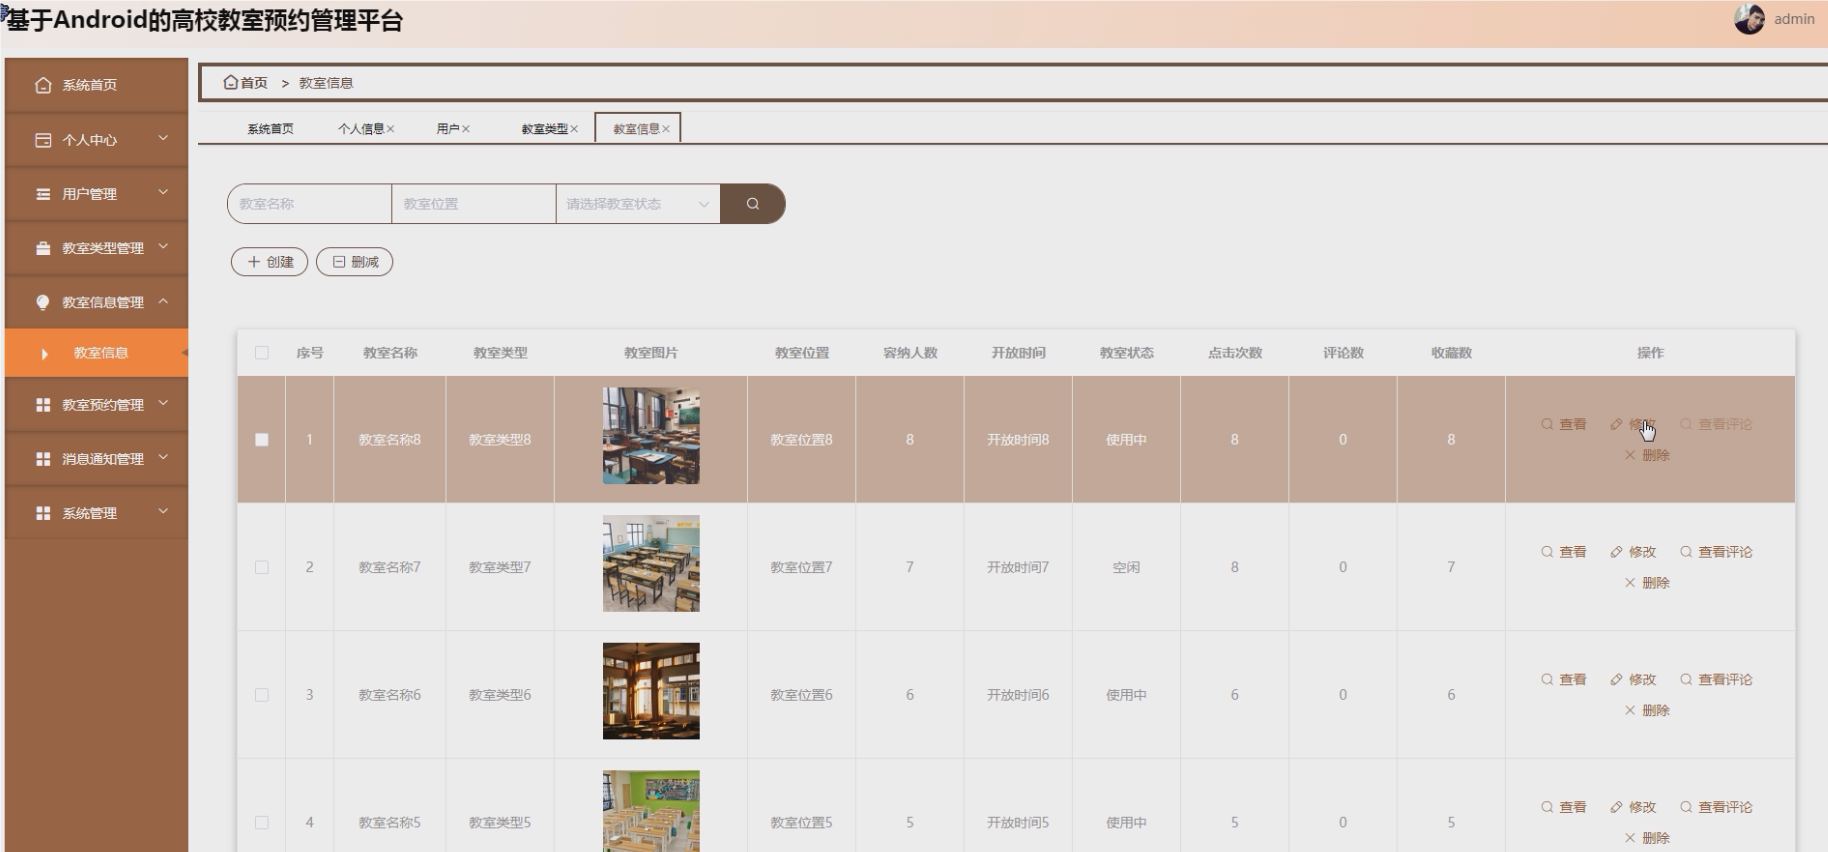Expand 系统管理 with its chevron
This screenshot has width=1828, height=852.
(163, 512)
